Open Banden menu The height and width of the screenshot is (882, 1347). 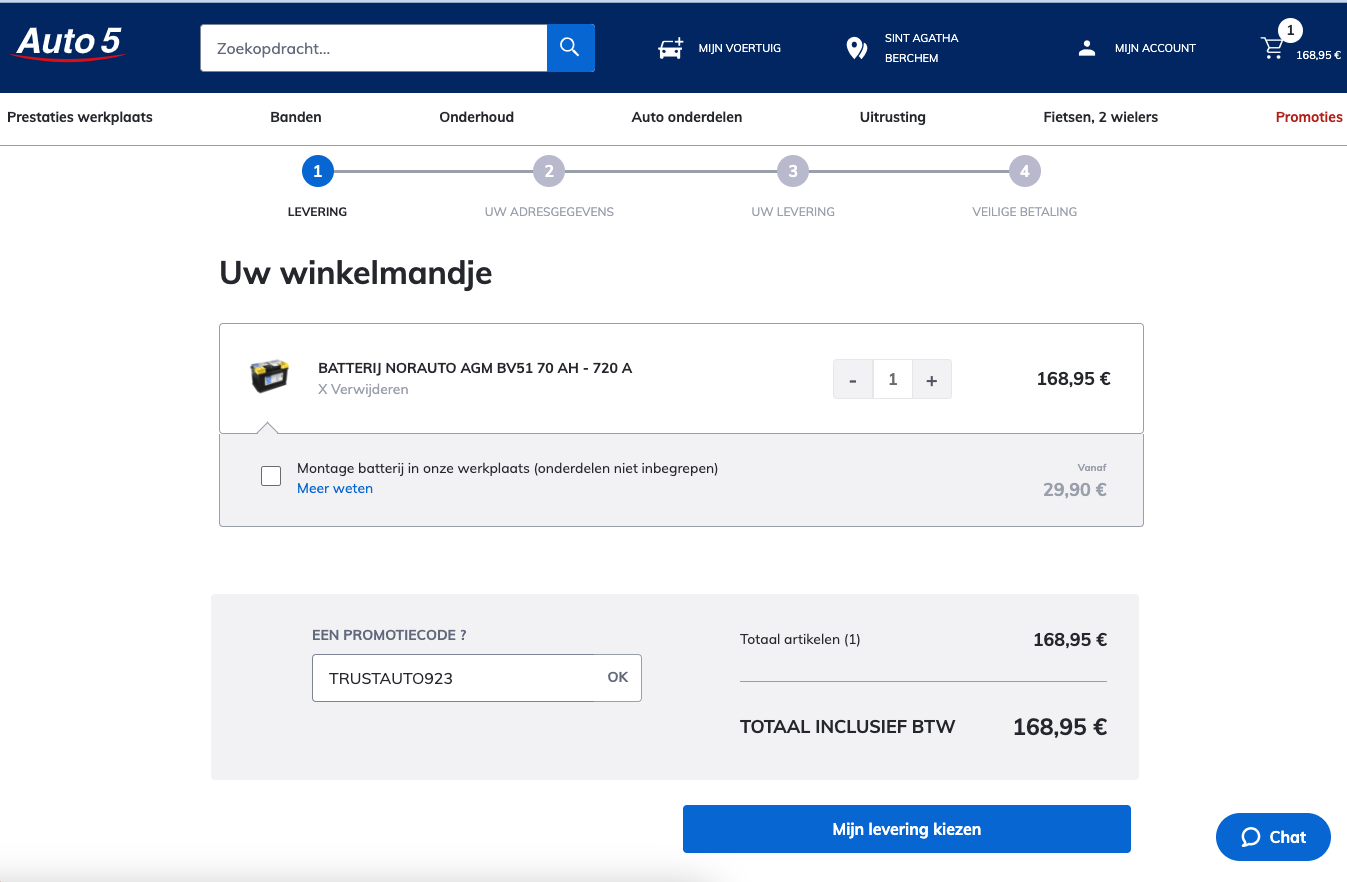(296, 117)
